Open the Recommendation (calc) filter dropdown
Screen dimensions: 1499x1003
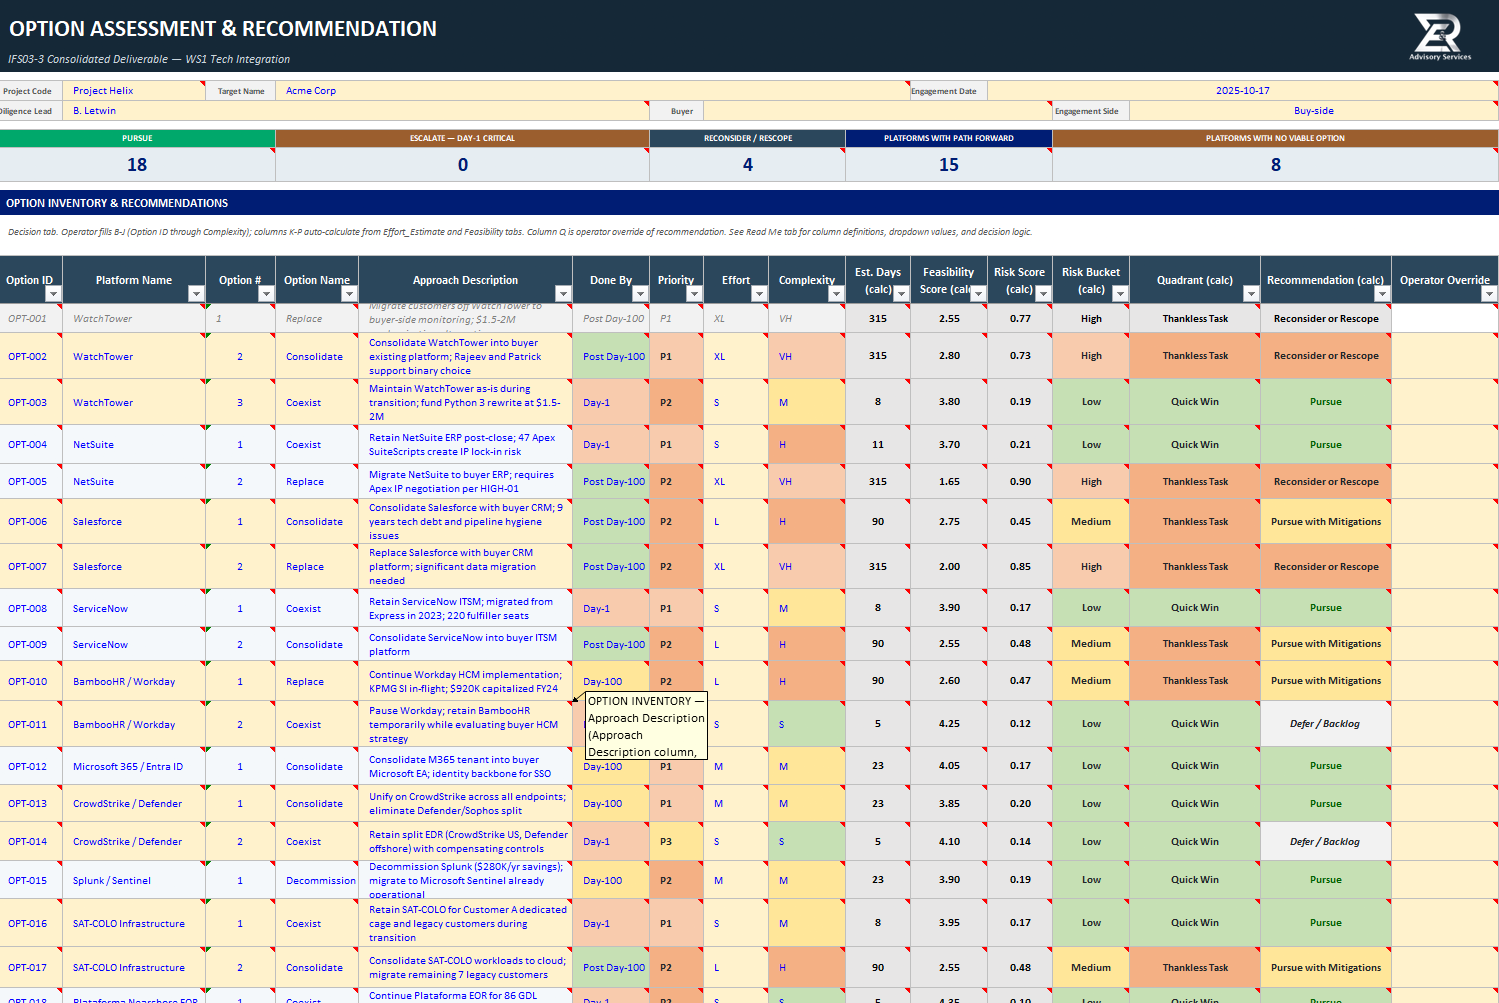point(1382,294)
